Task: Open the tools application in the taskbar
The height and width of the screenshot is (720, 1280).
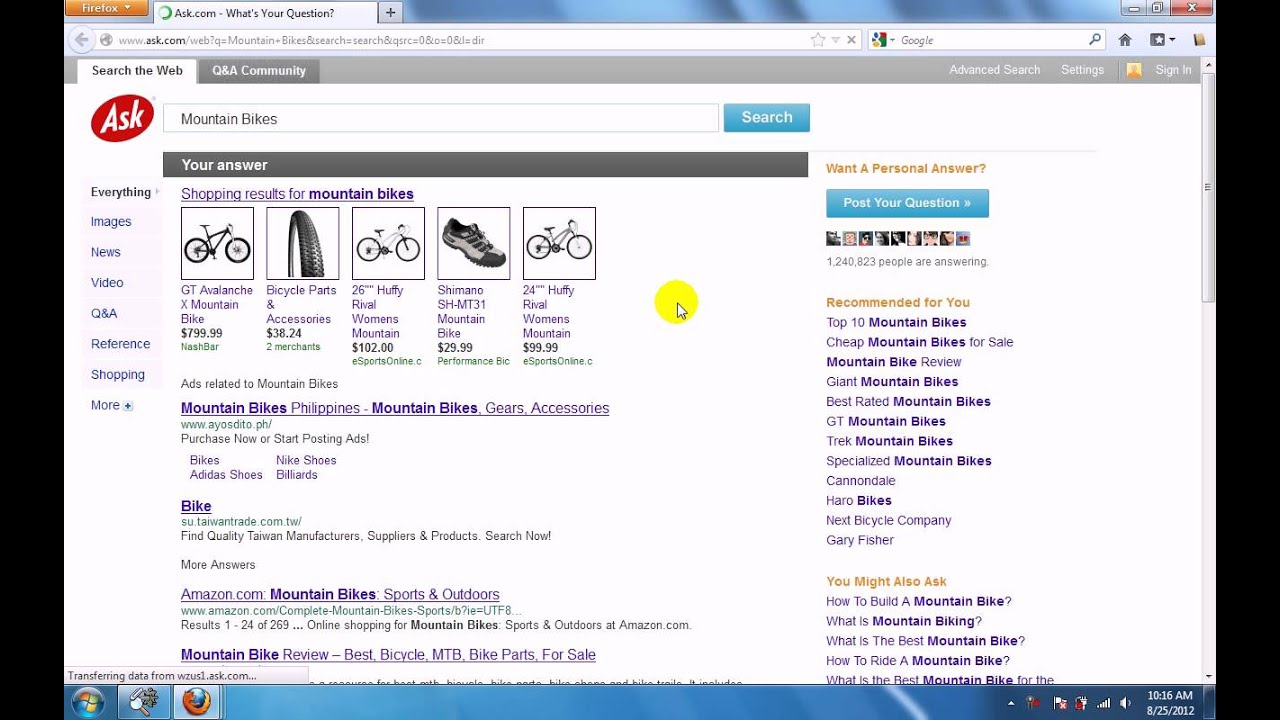Action: 143,702
